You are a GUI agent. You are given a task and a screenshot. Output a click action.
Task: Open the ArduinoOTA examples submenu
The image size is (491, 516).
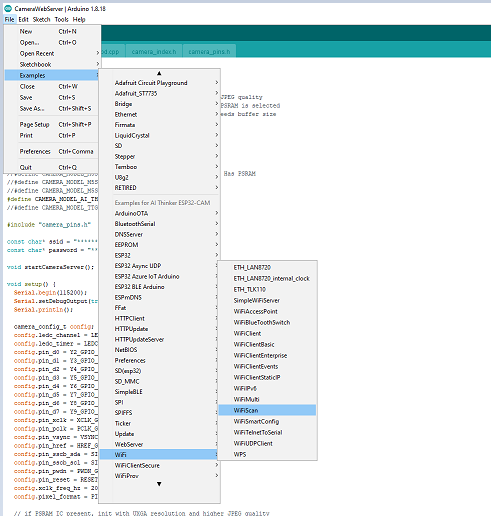tap(160, 213)
